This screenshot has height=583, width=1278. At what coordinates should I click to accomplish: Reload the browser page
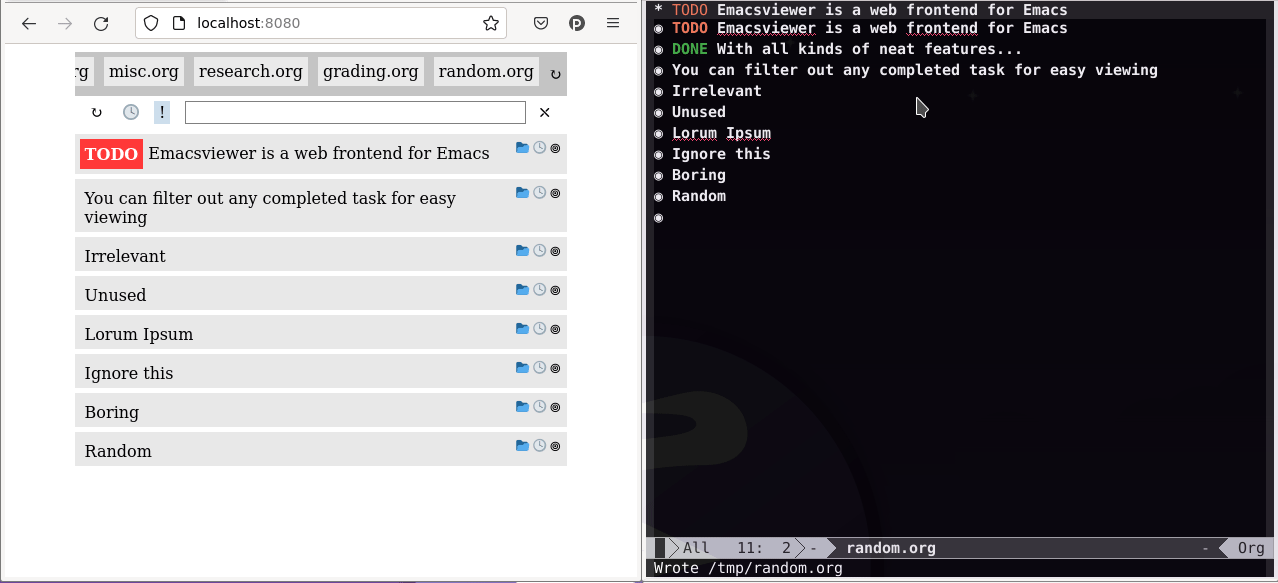[x=101, y=23]
